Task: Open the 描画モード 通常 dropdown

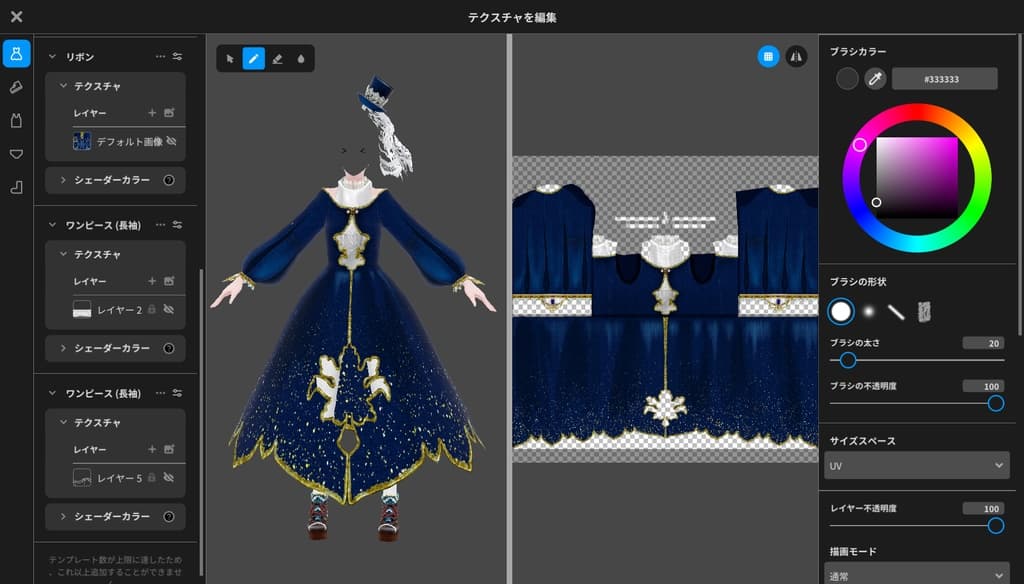Action: click(916, 574)
